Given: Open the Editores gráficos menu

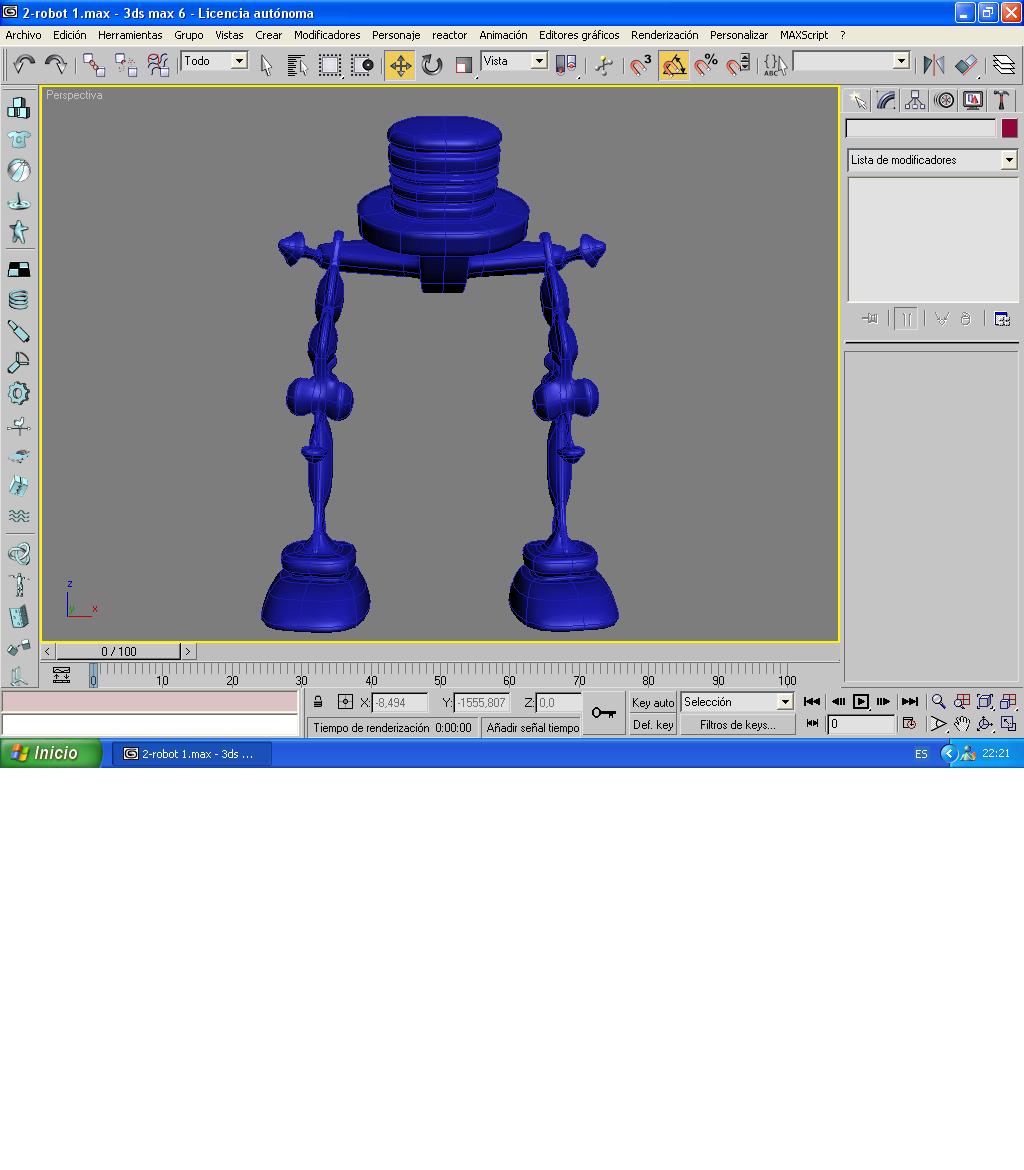Looking at the screenshot, I should coord(579,35).
